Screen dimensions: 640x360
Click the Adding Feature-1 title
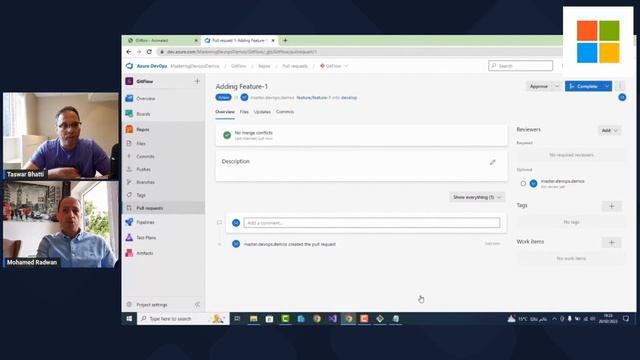coord(242,87)
